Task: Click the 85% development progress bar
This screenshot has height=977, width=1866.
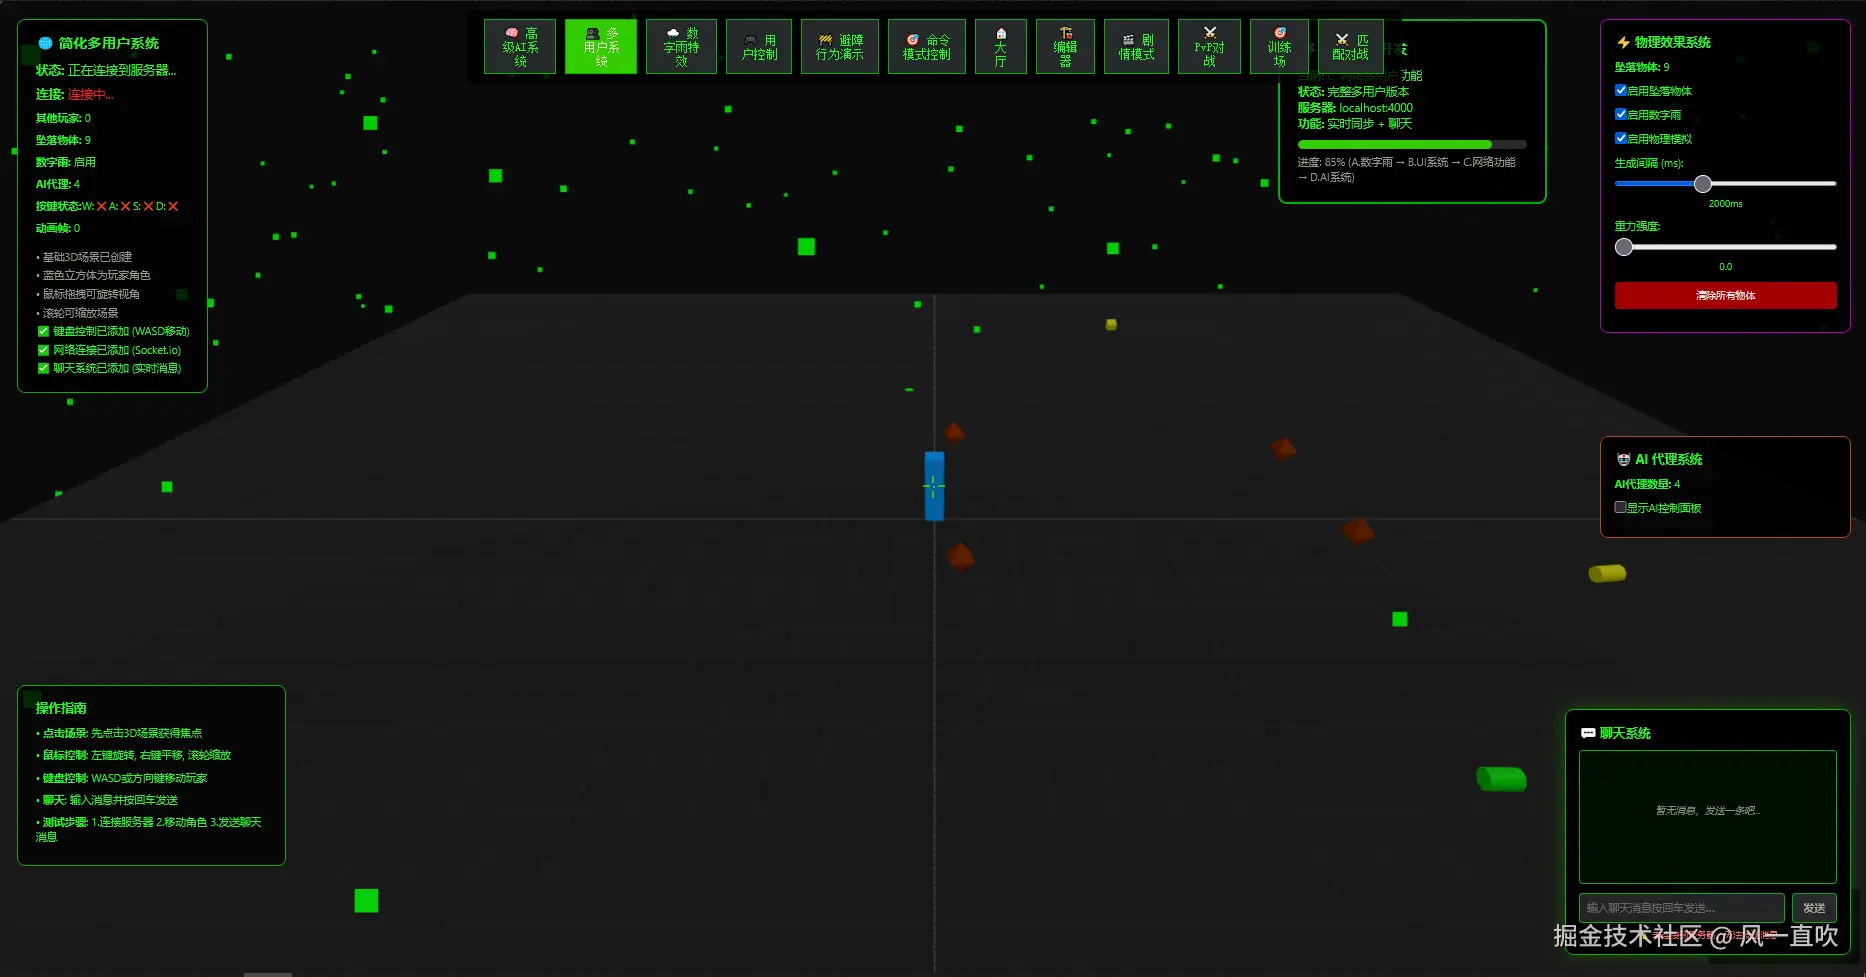Action: click(x=1412, y=145)
